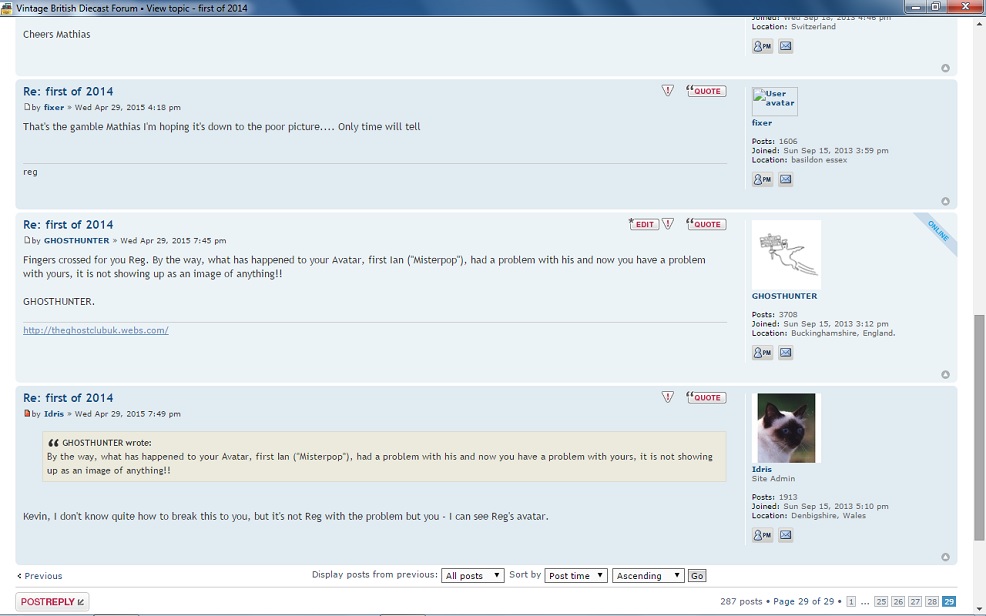Expand the 'Ascending' order dropdown
Viewport: 986px width, 616px height.
click(648, 576)
